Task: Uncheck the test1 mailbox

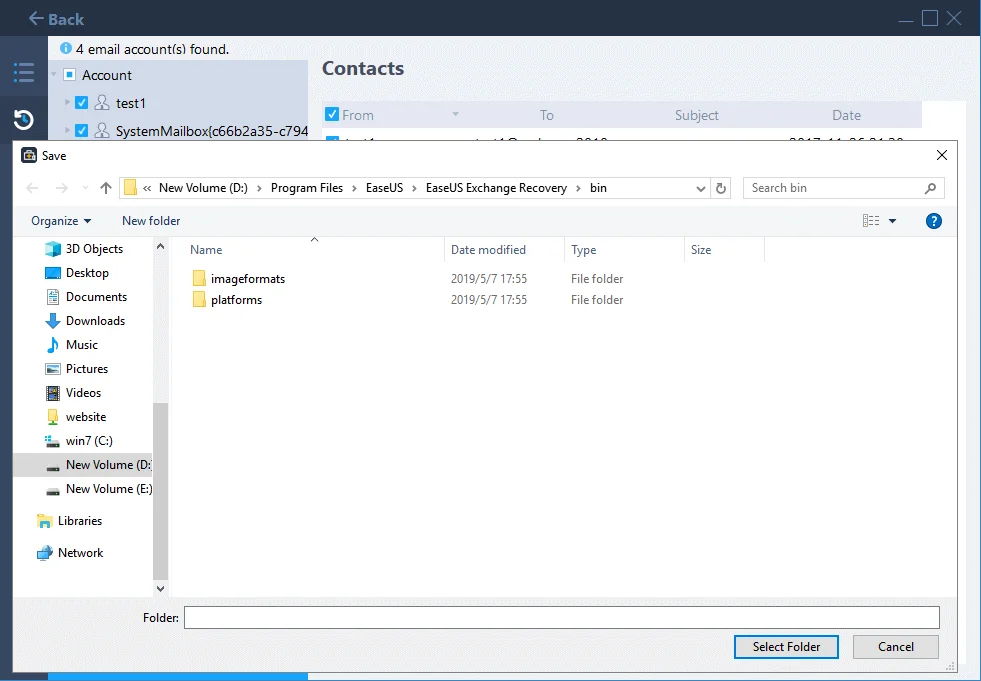Action: click(x=80, y=103)
